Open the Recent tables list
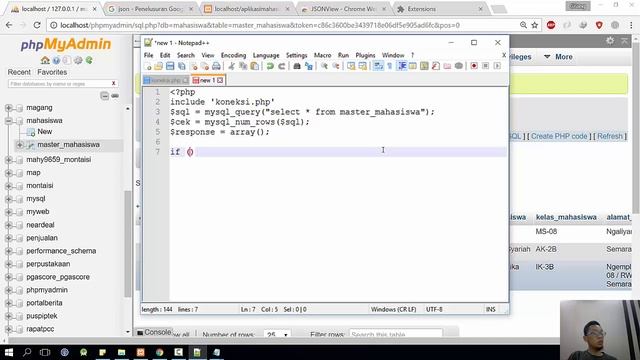 (19, 72)
